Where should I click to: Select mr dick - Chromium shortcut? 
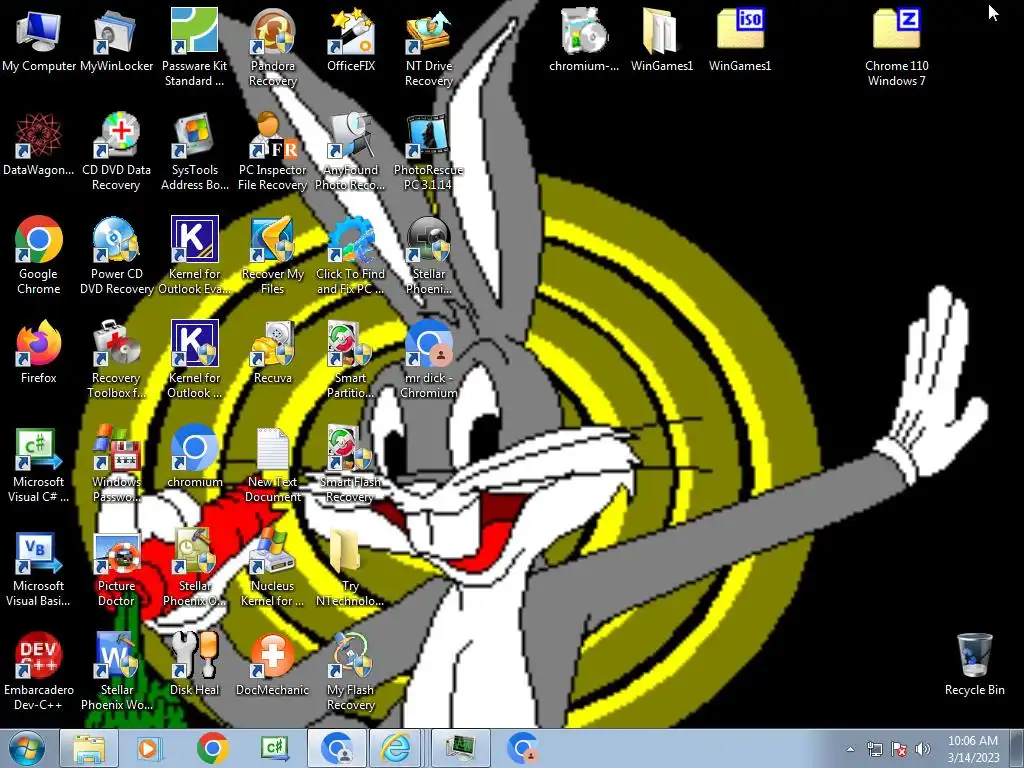(428, 359)
